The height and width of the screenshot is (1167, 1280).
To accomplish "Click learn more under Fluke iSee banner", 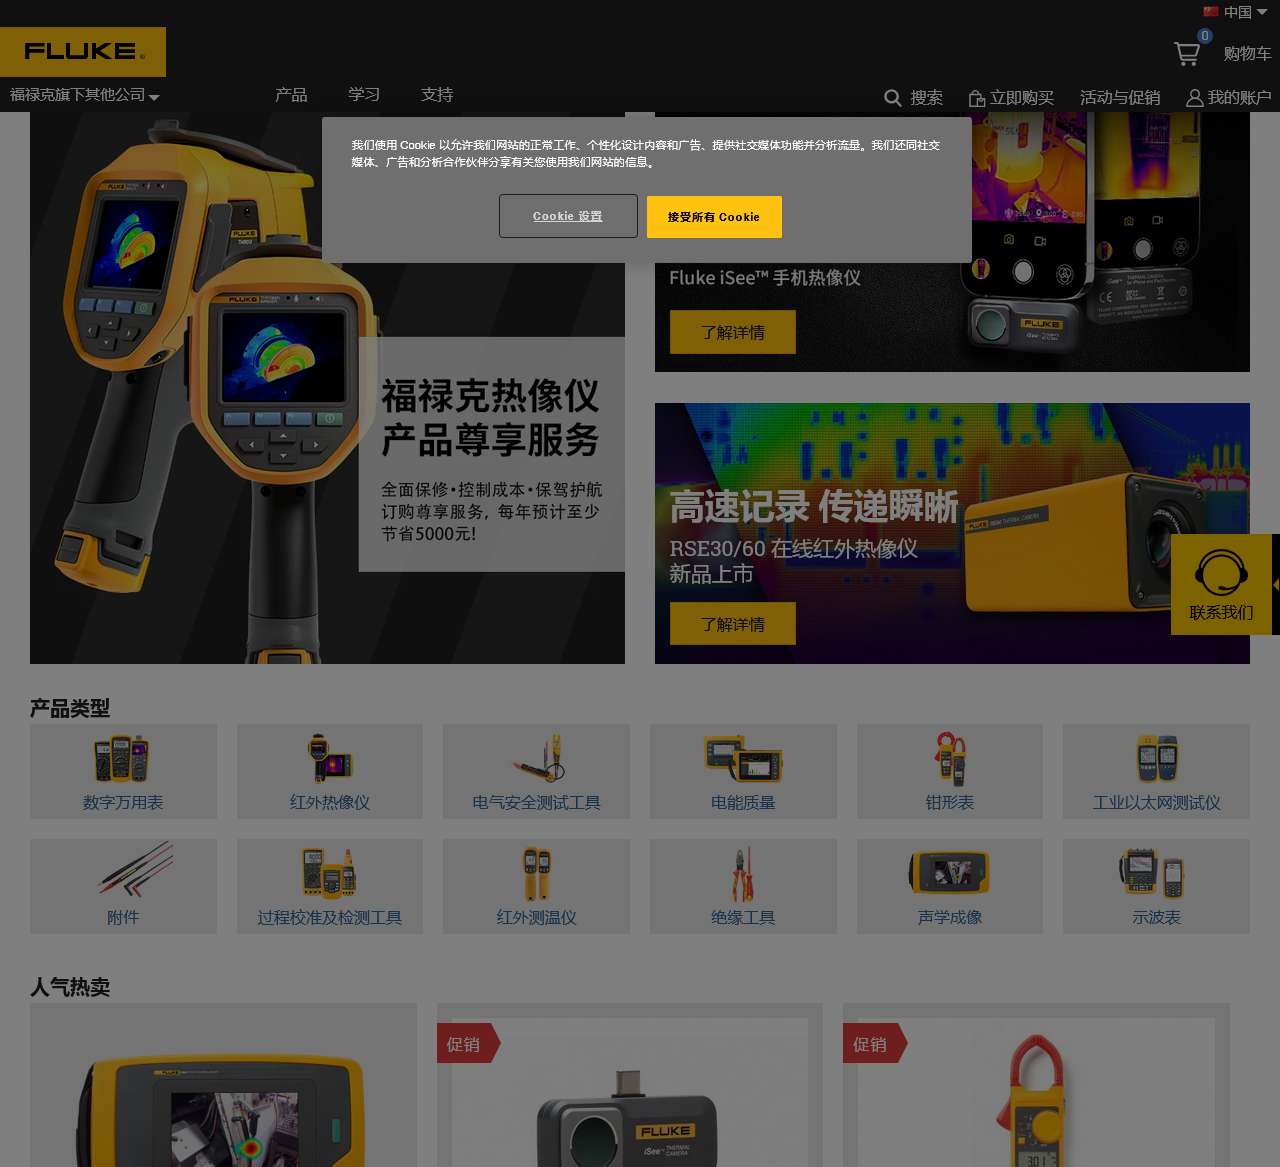I will click(x=733, y=332).
